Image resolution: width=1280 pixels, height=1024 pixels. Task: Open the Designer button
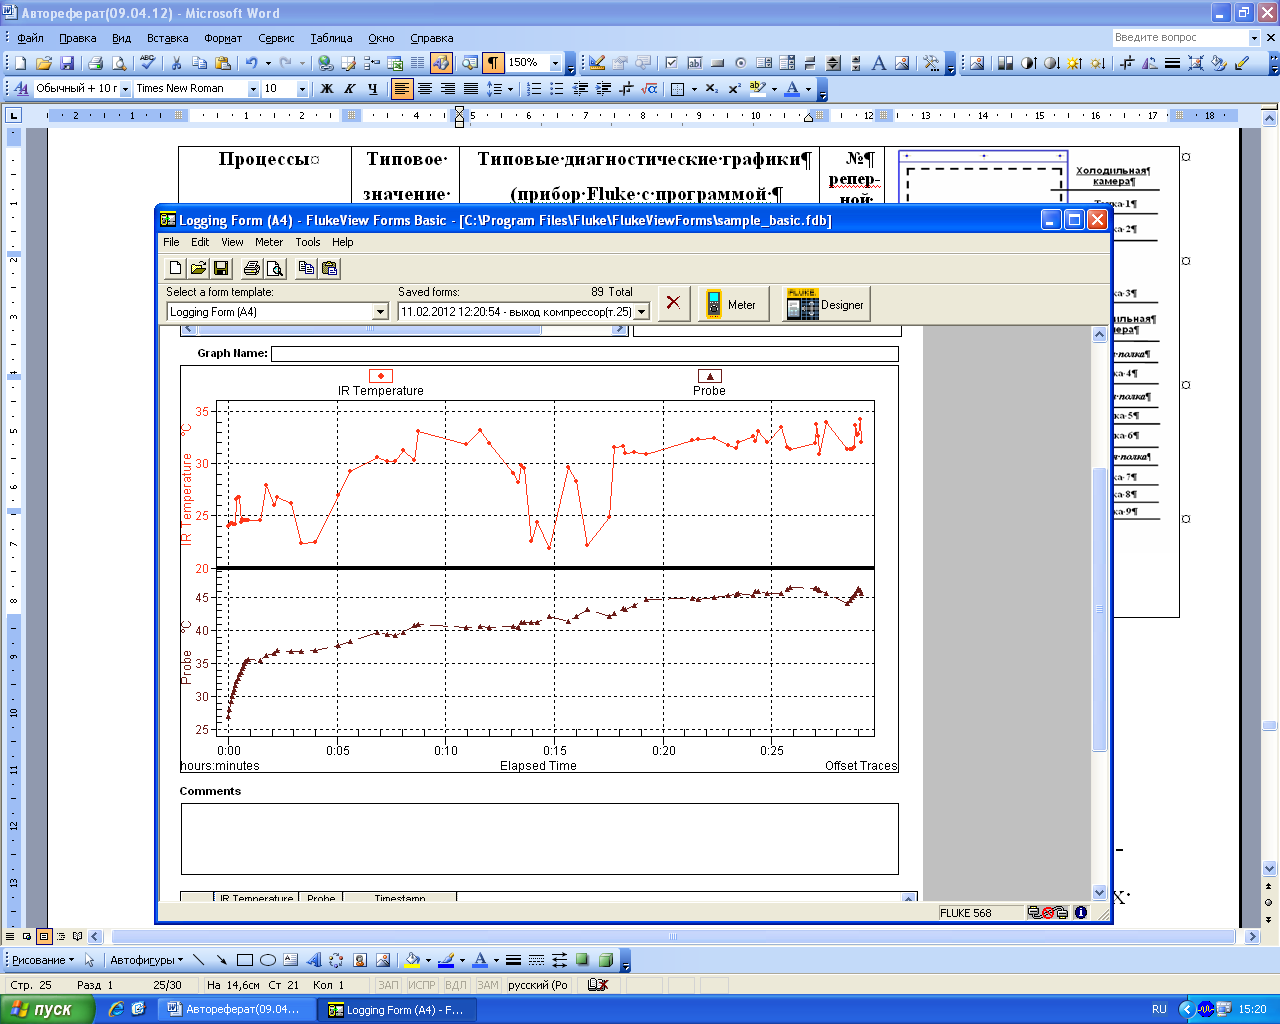pos(826,304)
